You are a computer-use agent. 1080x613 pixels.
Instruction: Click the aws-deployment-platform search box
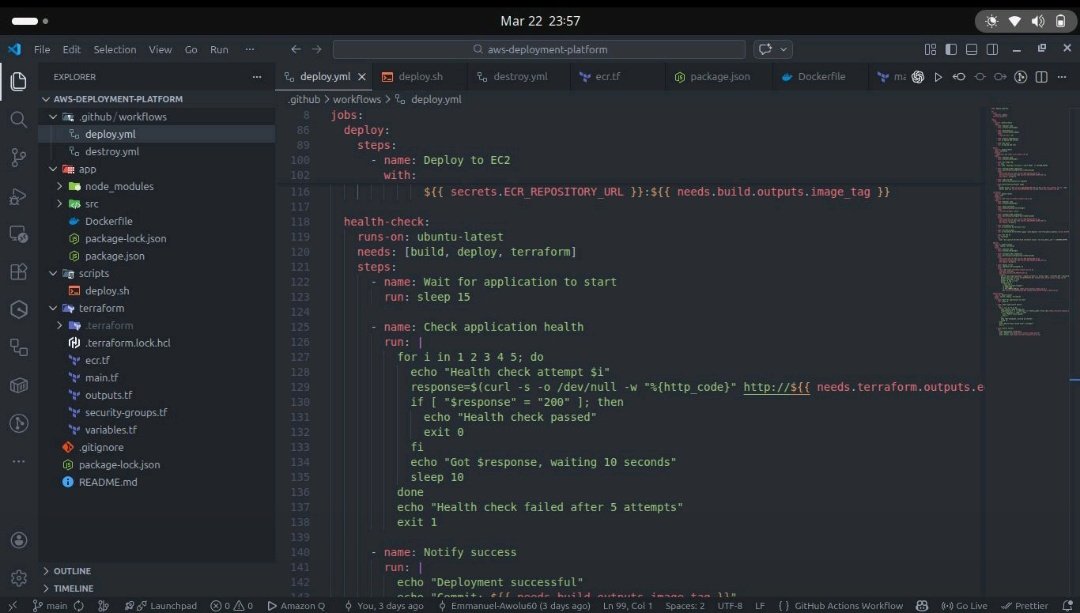tap(539, 50)
